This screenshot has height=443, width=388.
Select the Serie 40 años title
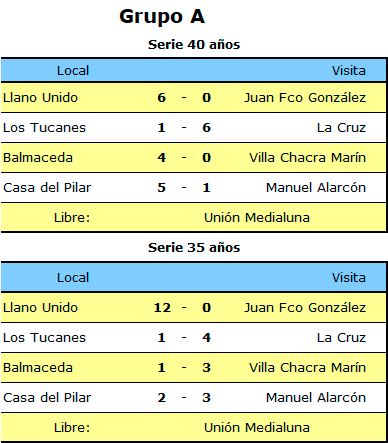[x=194, y=45]
